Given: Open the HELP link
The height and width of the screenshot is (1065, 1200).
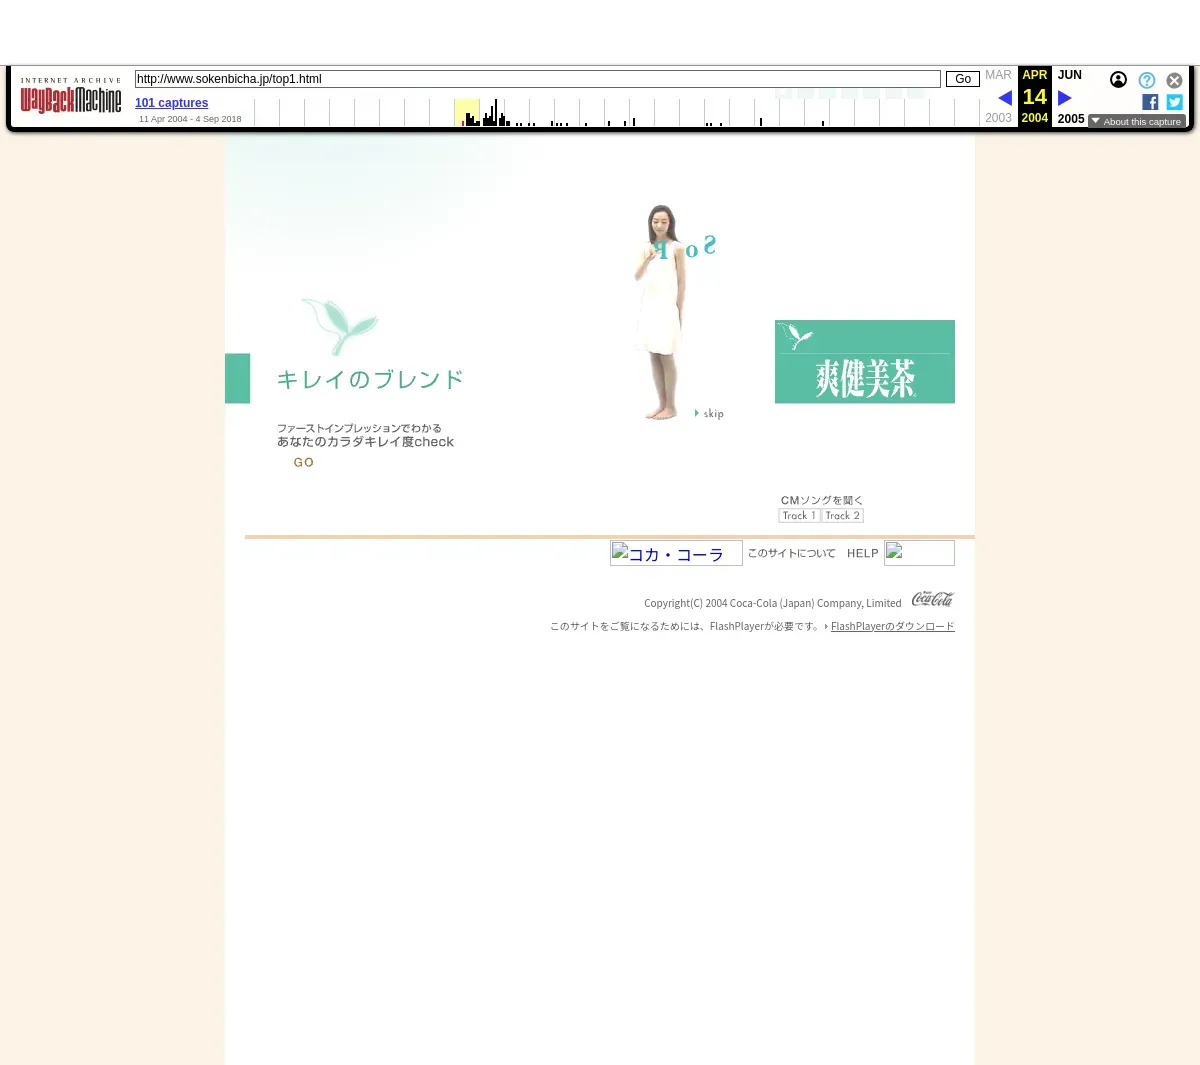Looking at the screenshot, I should tap(862, 553).
